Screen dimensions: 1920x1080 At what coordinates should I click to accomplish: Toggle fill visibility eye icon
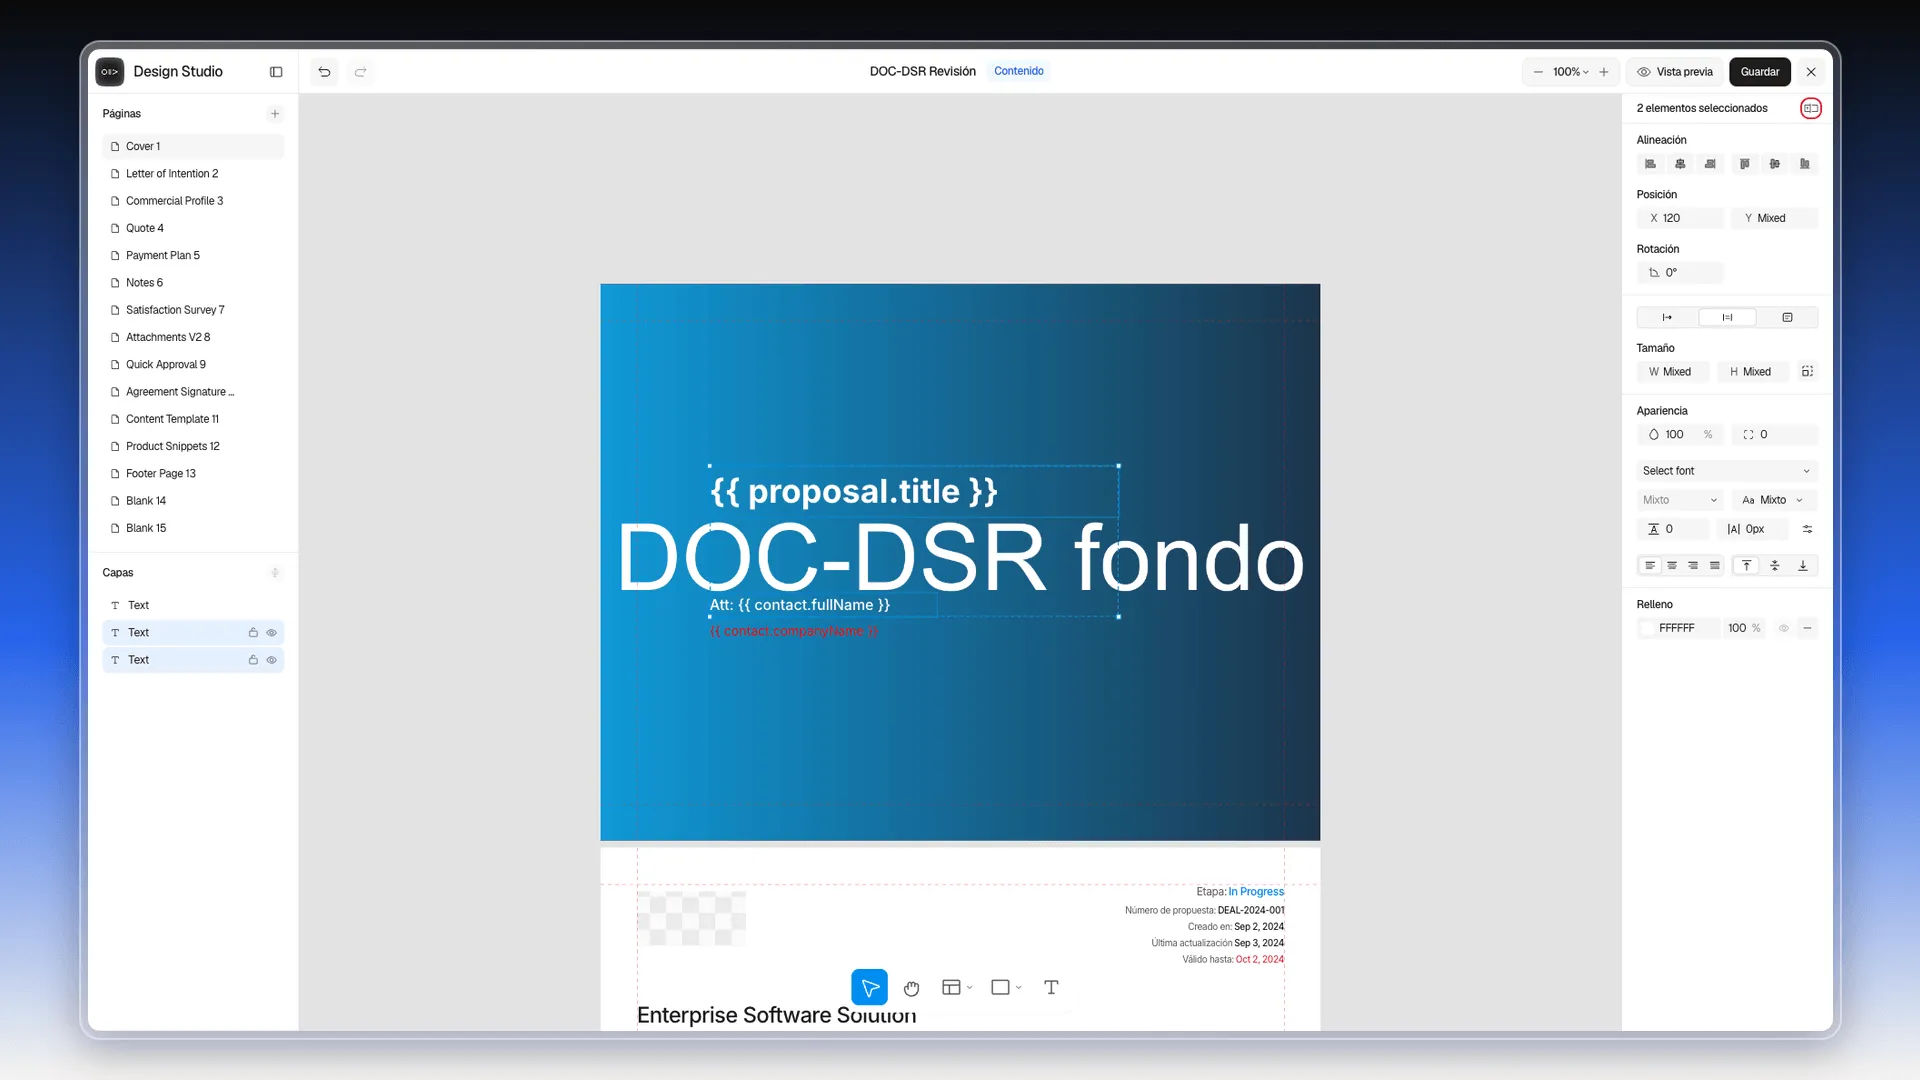tap(1783, 628)
